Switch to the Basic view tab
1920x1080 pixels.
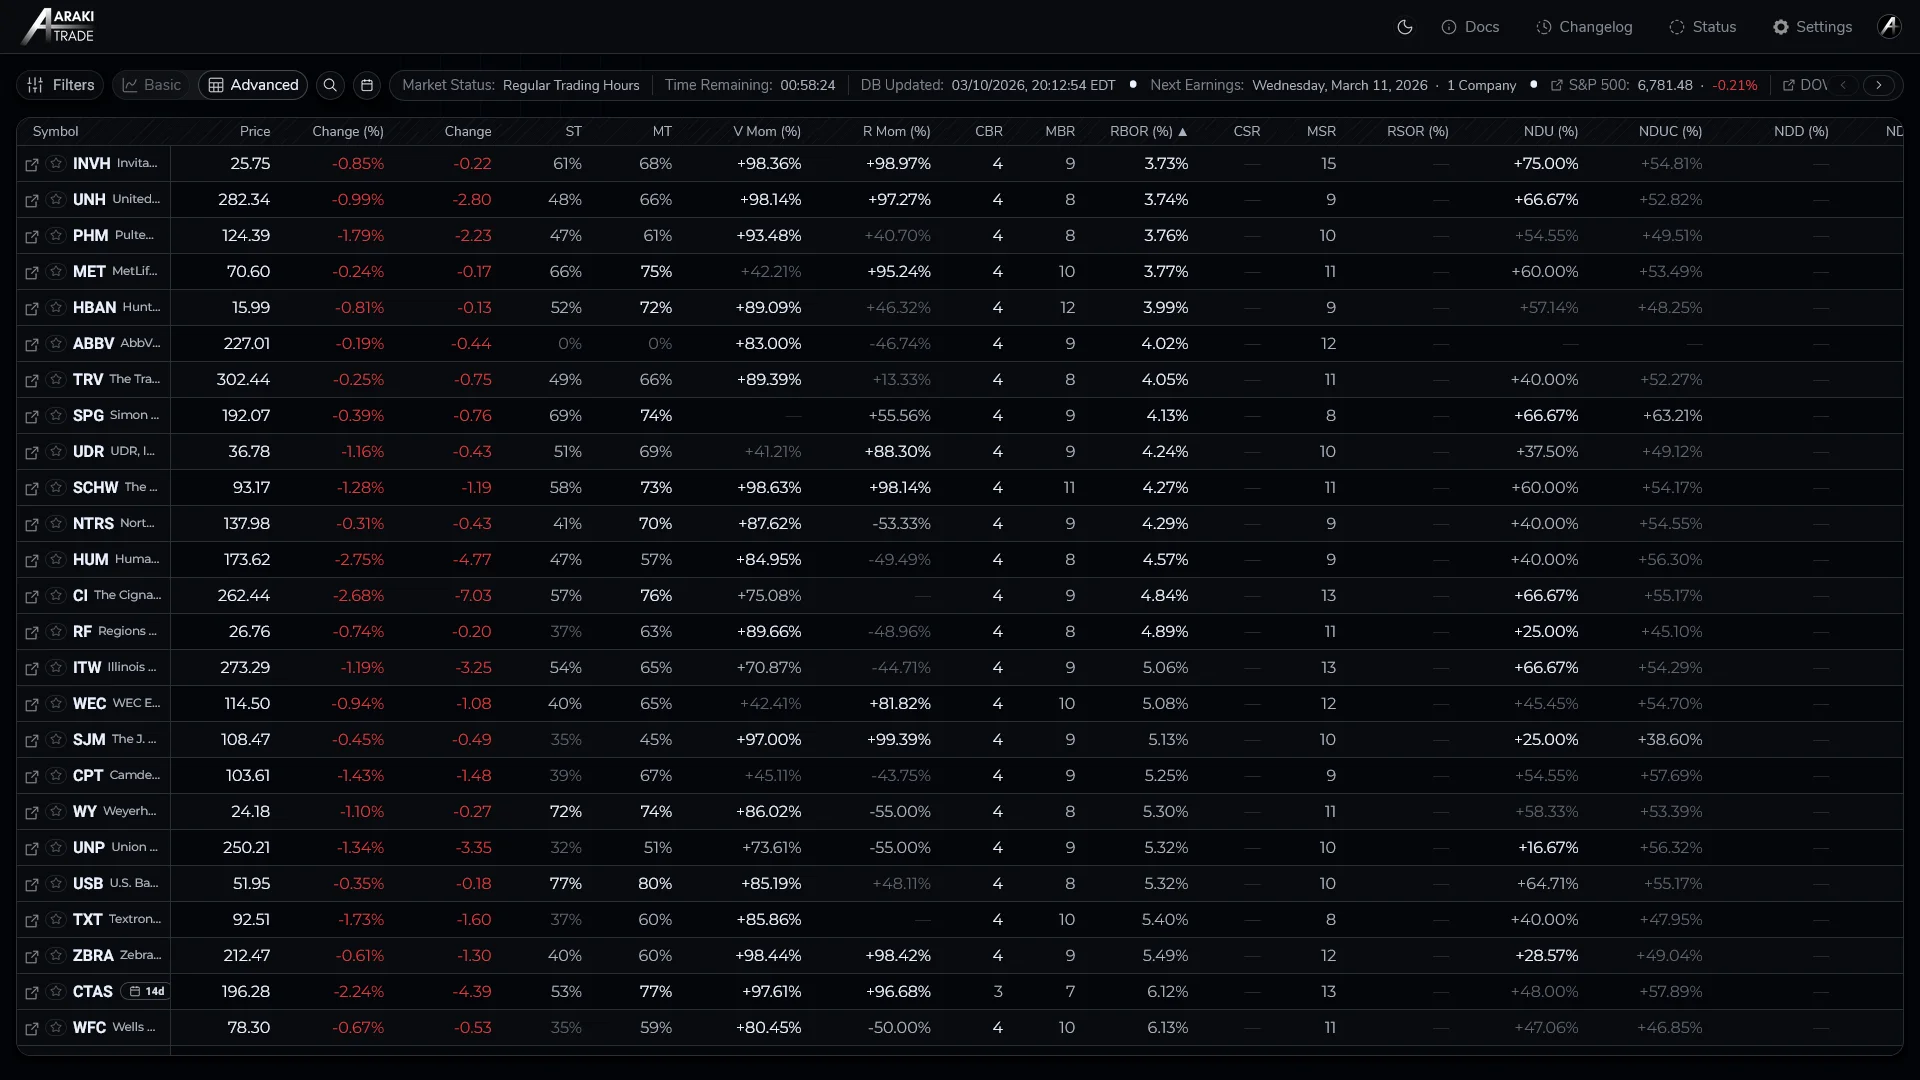[151, 85]
